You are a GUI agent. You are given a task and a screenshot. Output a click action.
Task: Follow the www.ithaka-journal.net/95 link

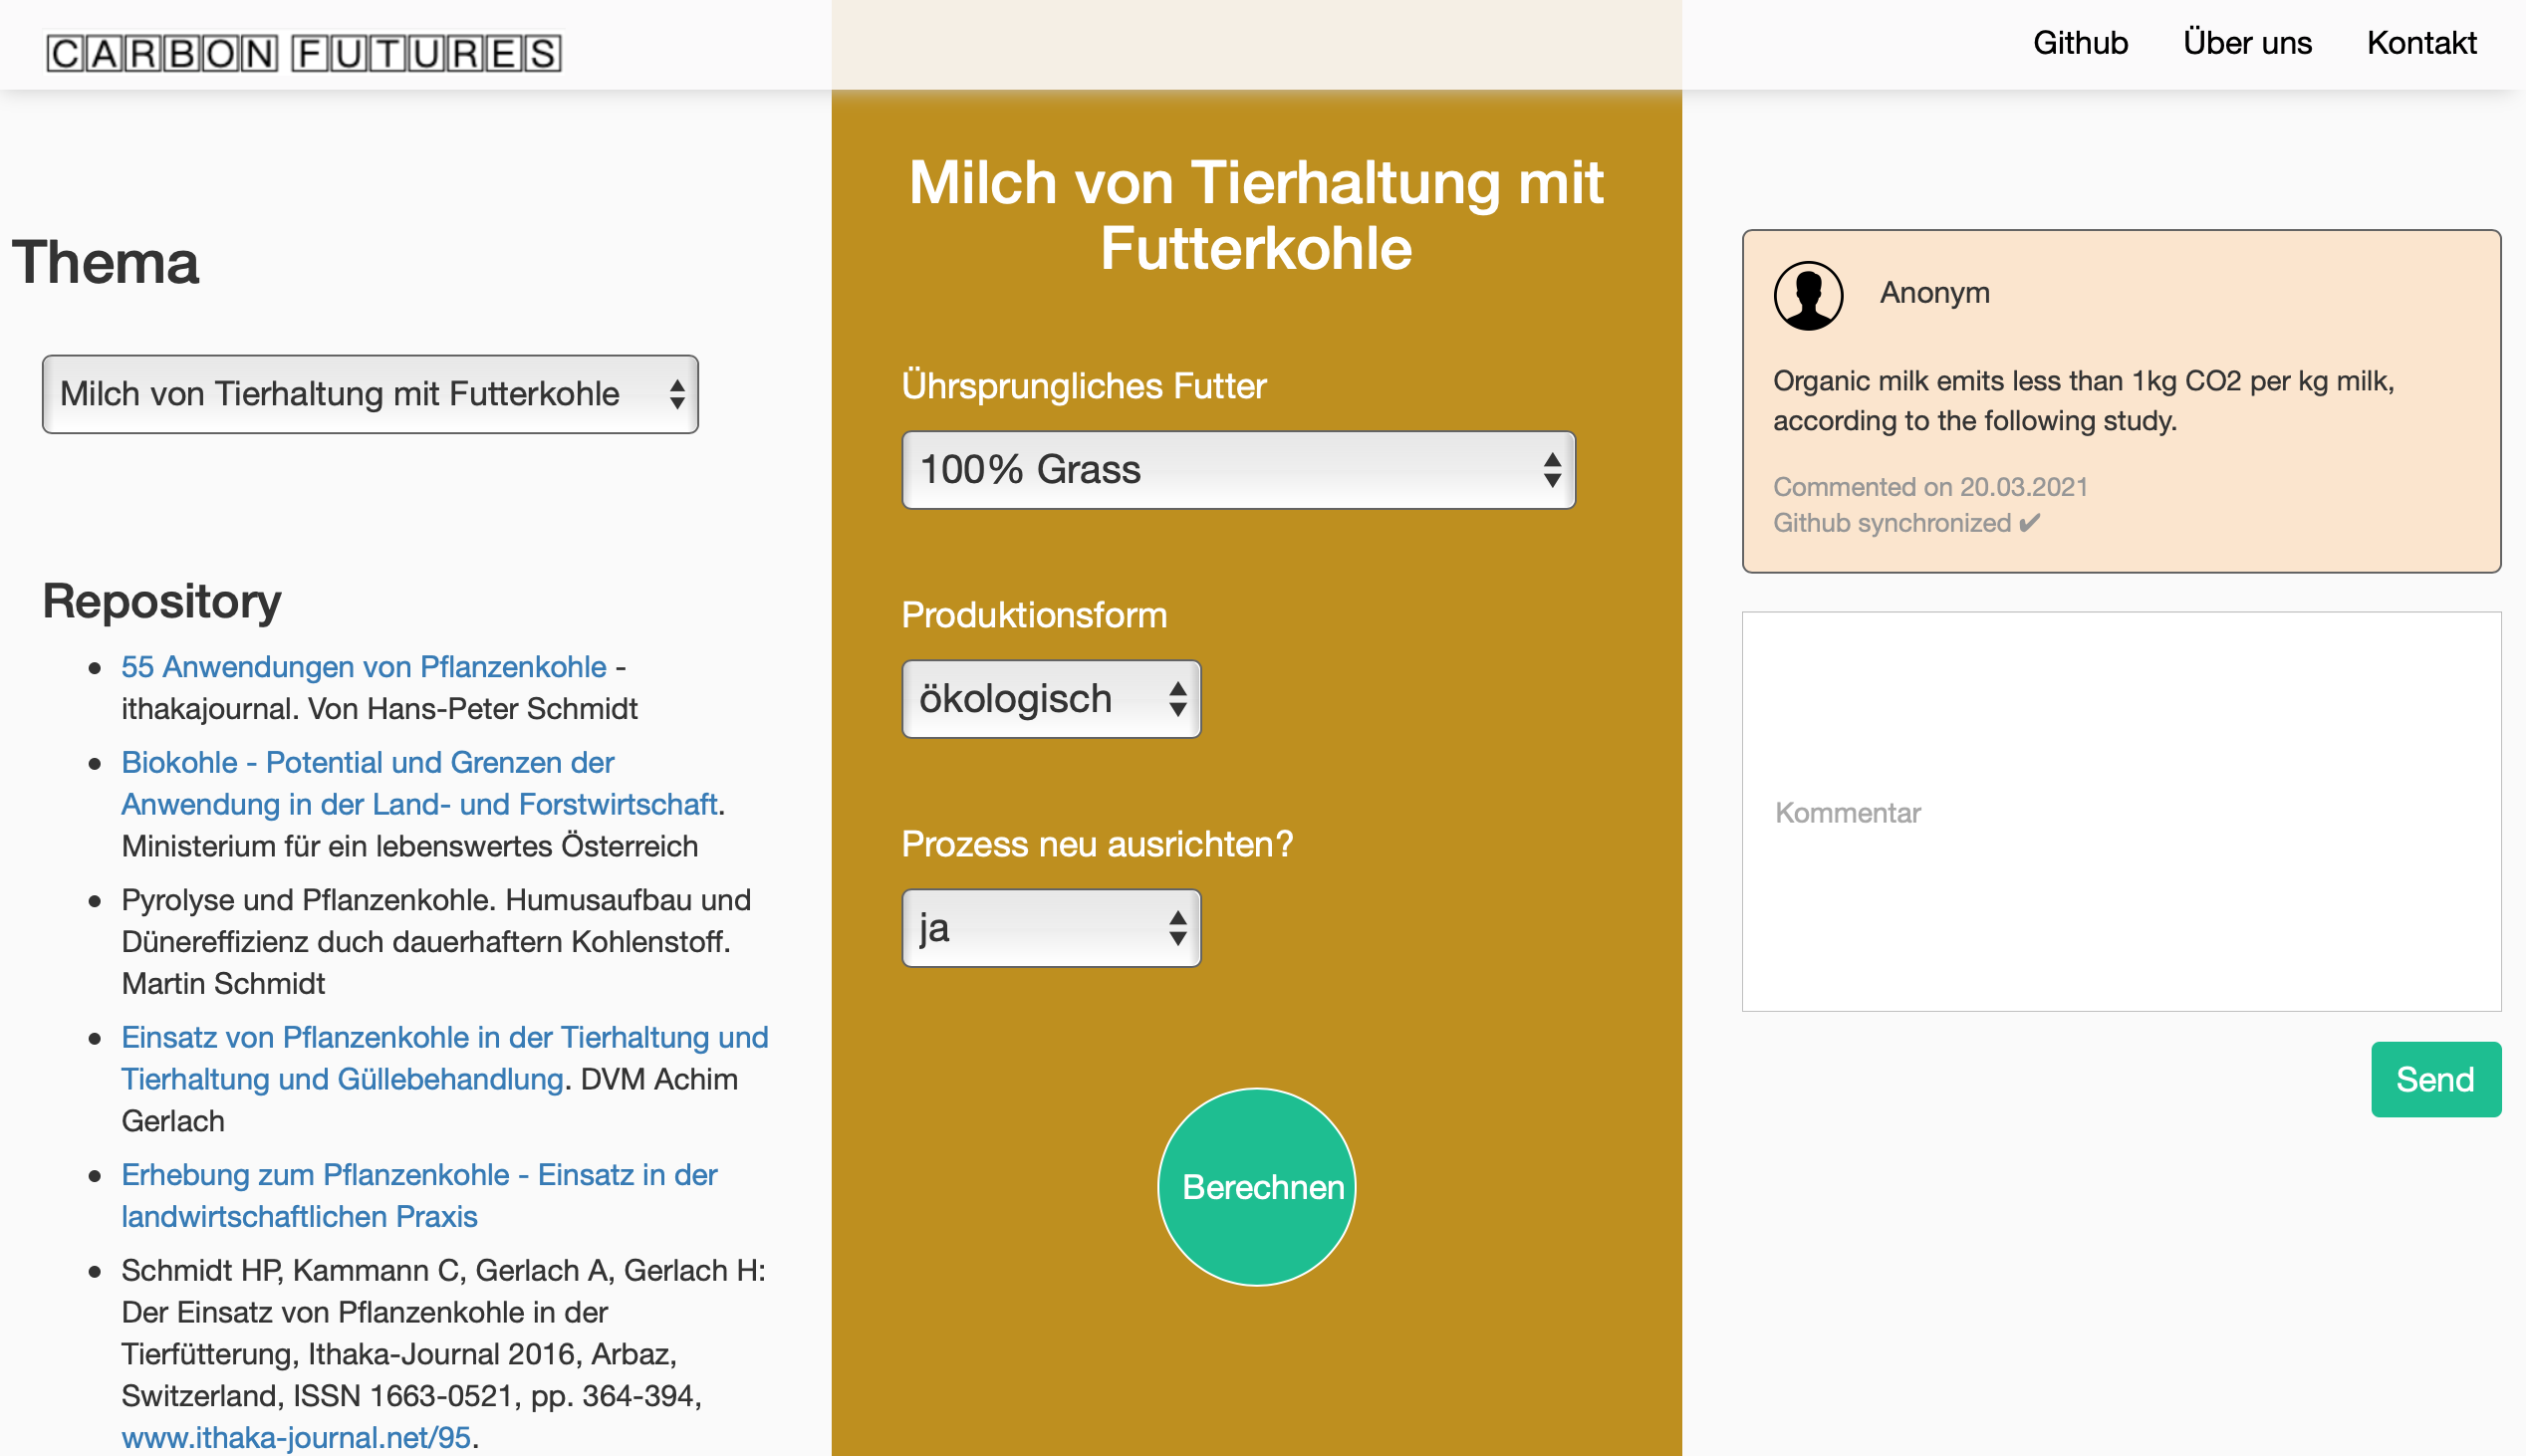tap(296, 1437)
